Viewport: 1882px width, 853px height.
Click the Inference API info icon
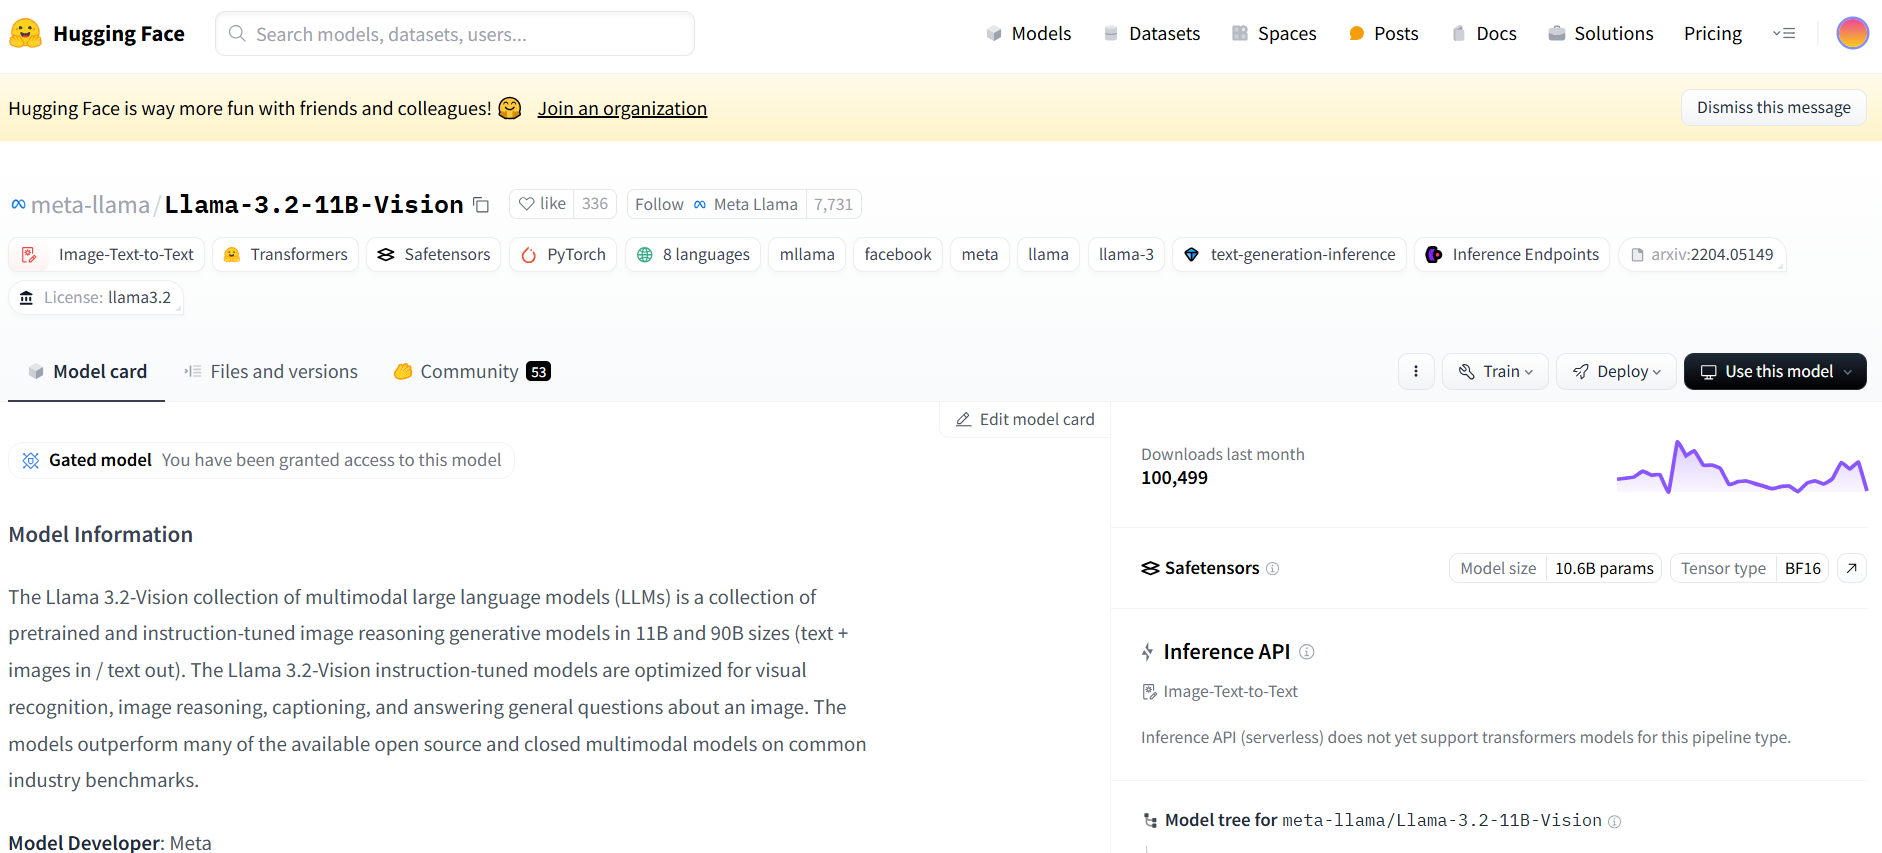1307,652
